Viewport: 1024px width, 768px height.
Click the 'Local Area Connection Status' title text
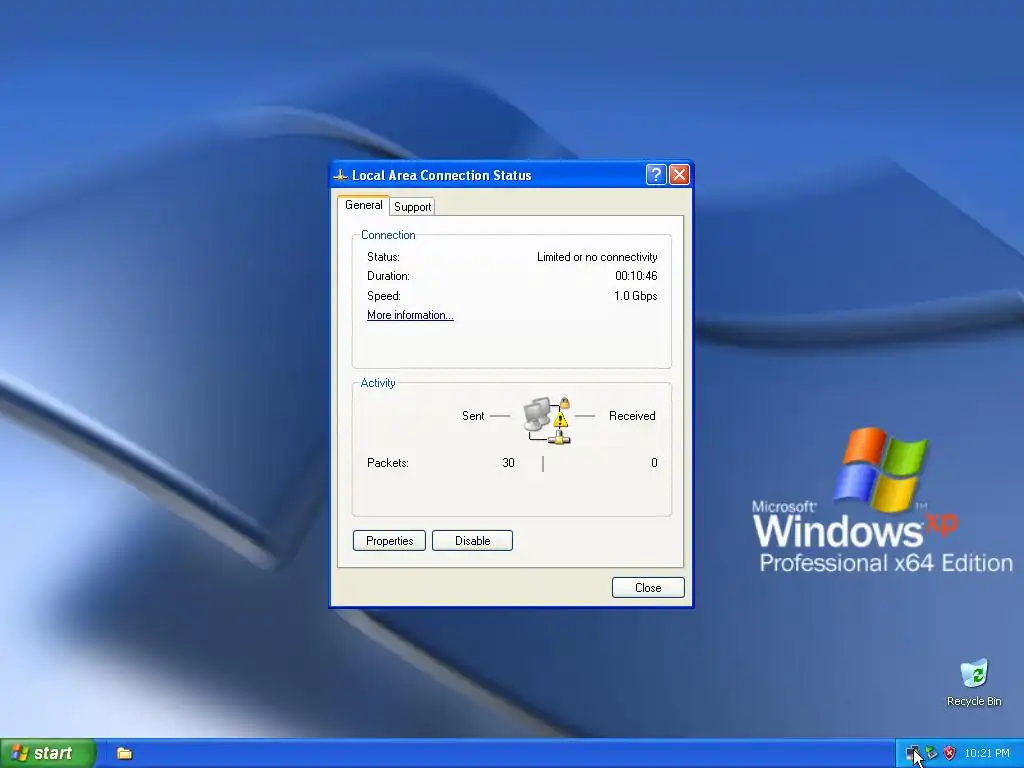441,175
